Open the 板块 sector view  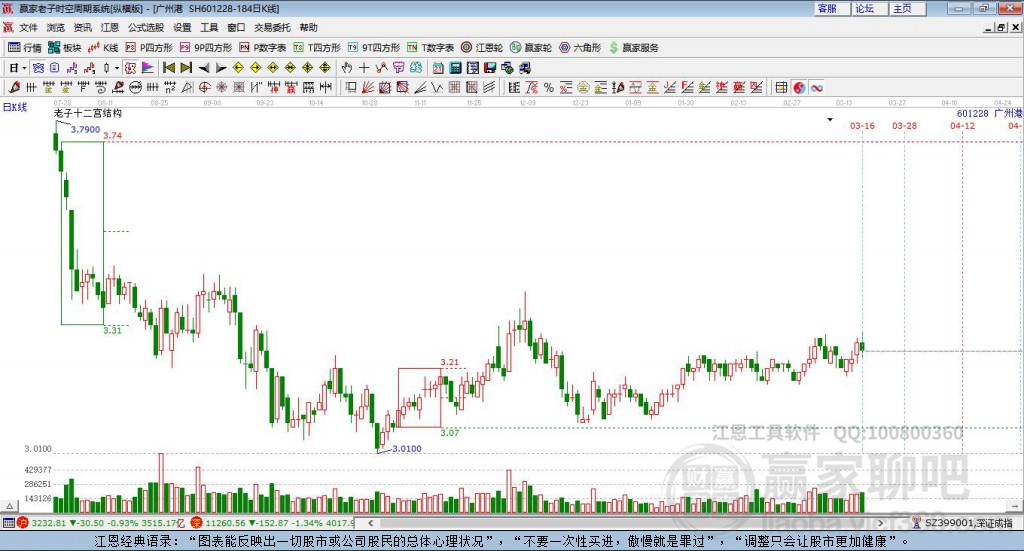tap(65, 48)
